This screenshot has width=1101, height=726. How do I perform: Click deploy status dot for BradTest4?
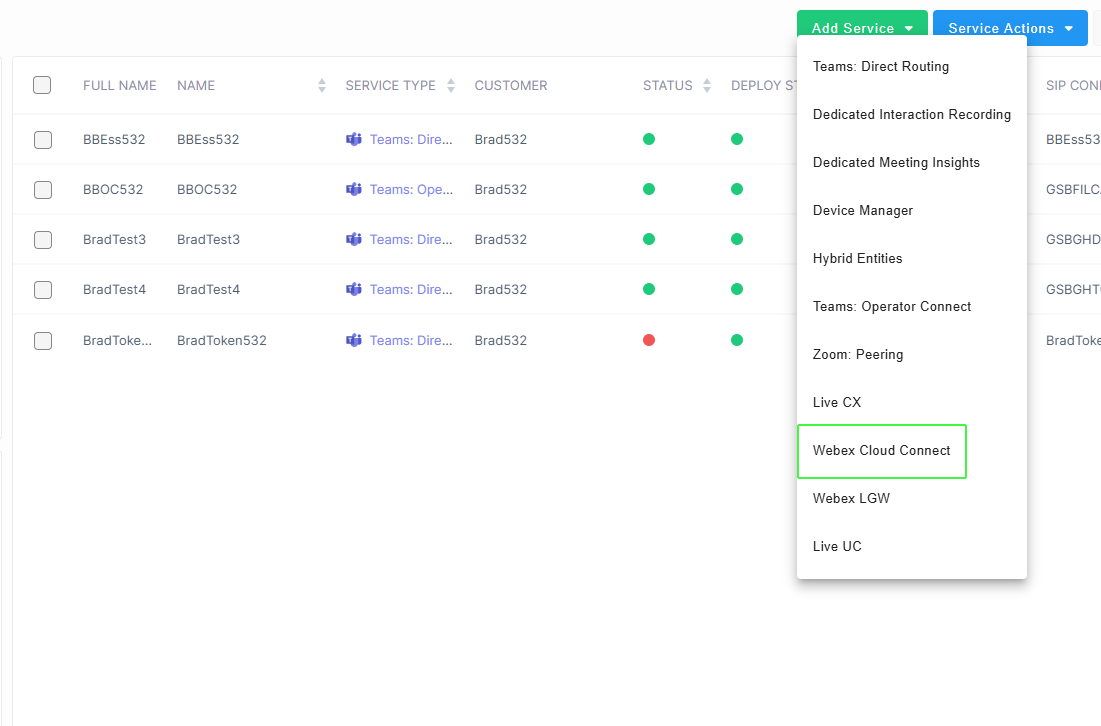coord(737,289)
